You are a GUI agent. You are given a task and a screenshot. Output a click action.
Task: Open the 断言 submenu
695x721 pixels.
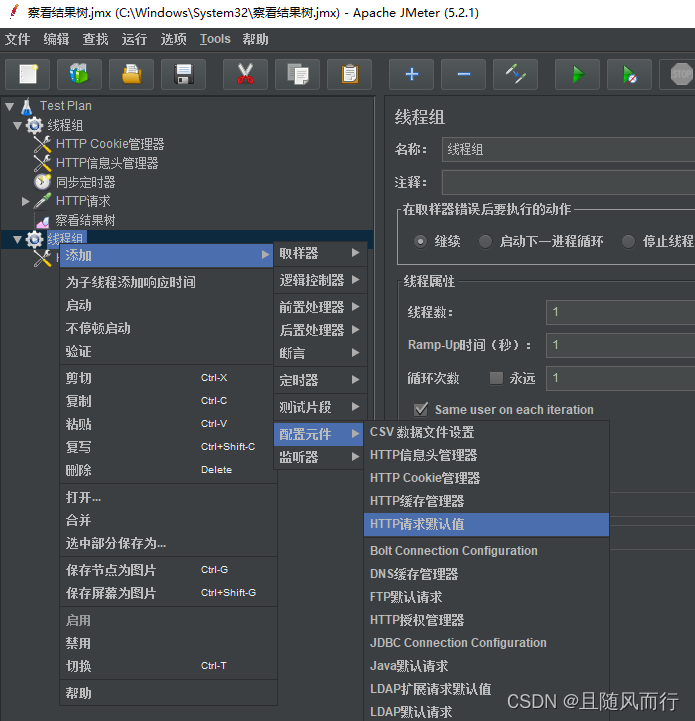point(320,353)
